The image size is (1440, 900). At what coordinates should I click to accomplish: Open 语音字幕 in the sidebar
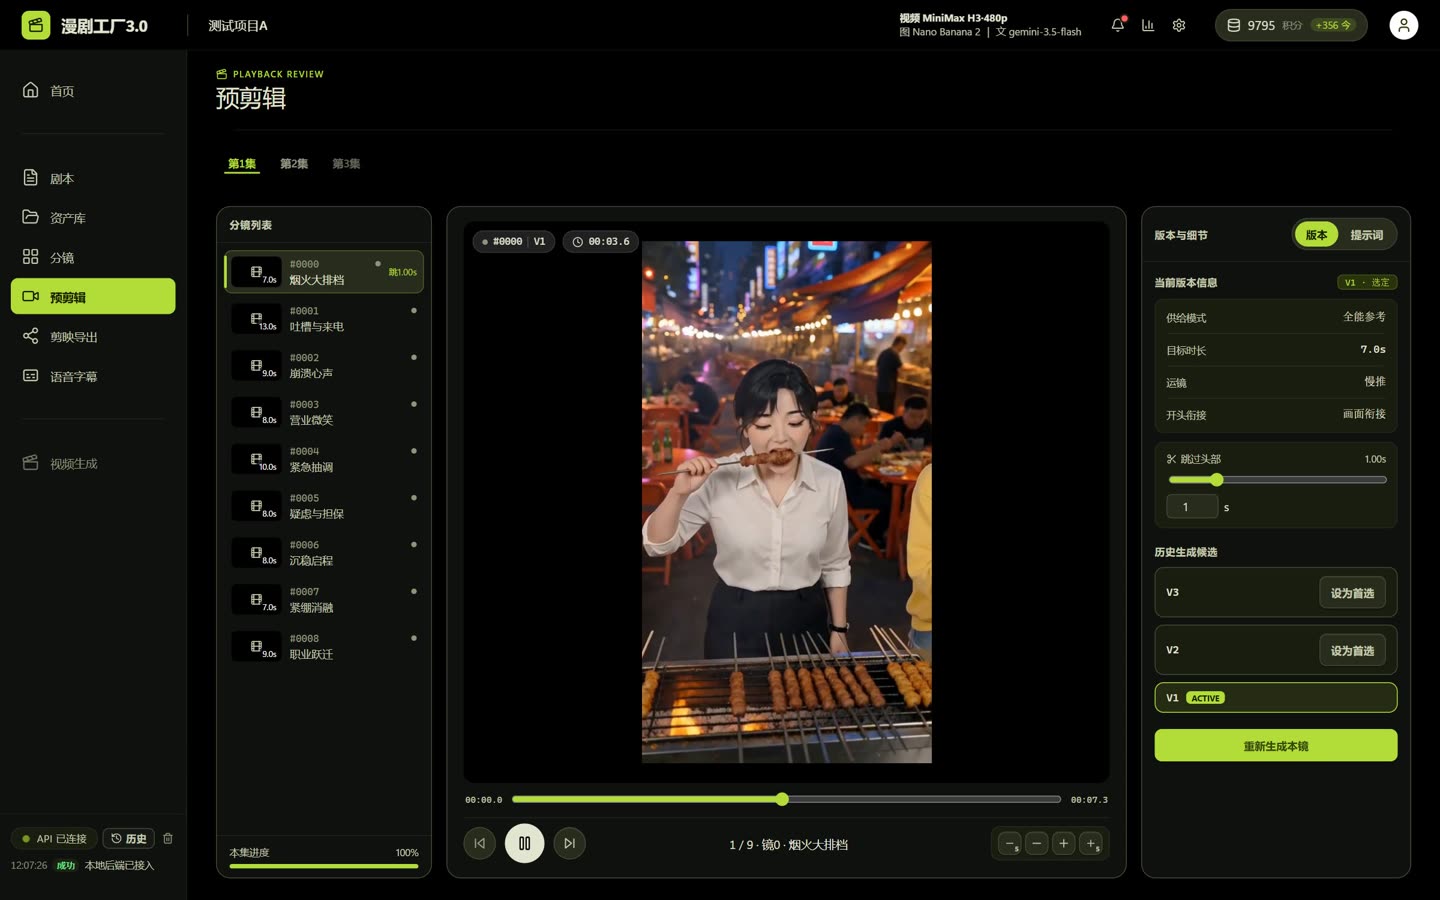point(93,376)
